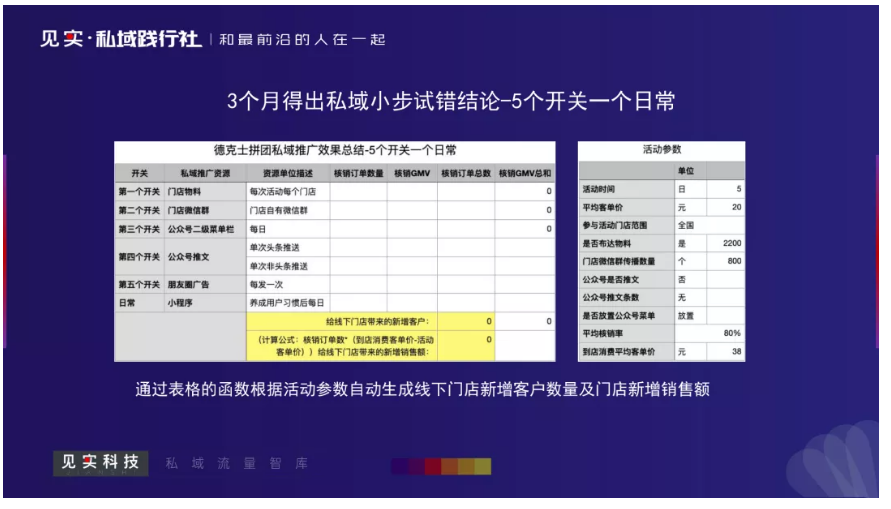Click the 活动时间 parameter label
Viewport: 891px width, 509px height.
(627, 189)
